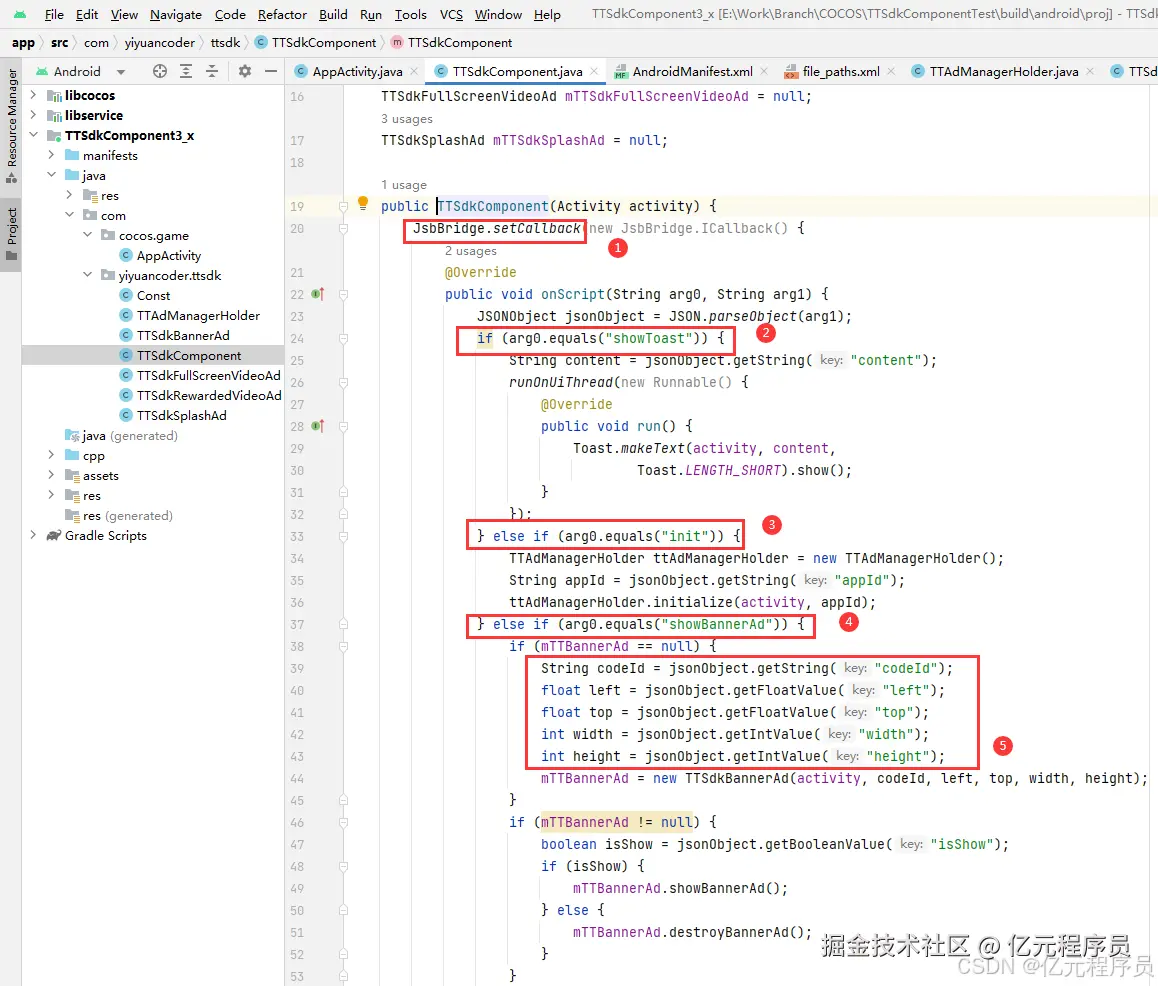The image size is (1158, 986).
Task: Expand the assets folder
Action: click(x=51, y=475)
